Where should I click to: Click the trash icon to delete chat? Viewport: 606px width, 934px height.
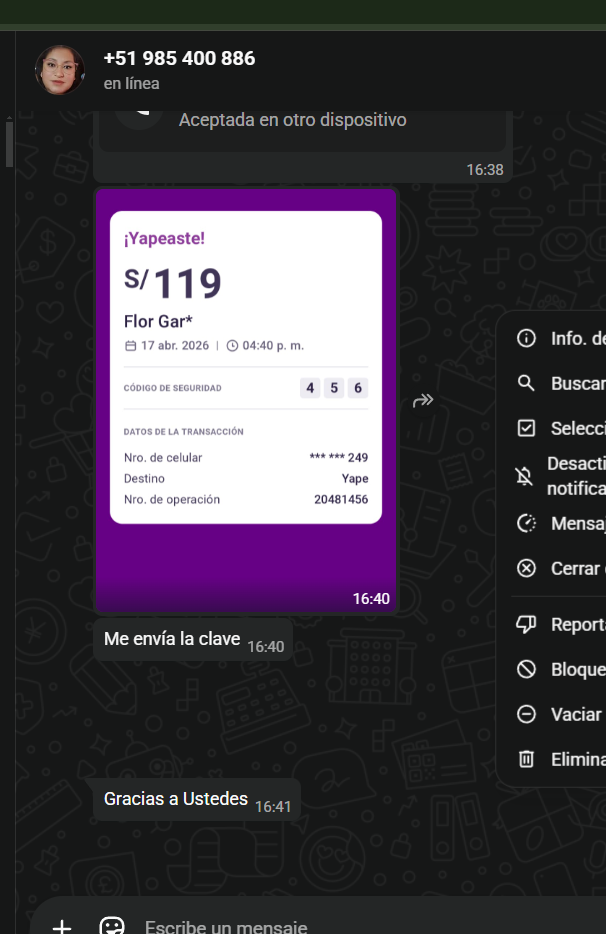(526, 759)
